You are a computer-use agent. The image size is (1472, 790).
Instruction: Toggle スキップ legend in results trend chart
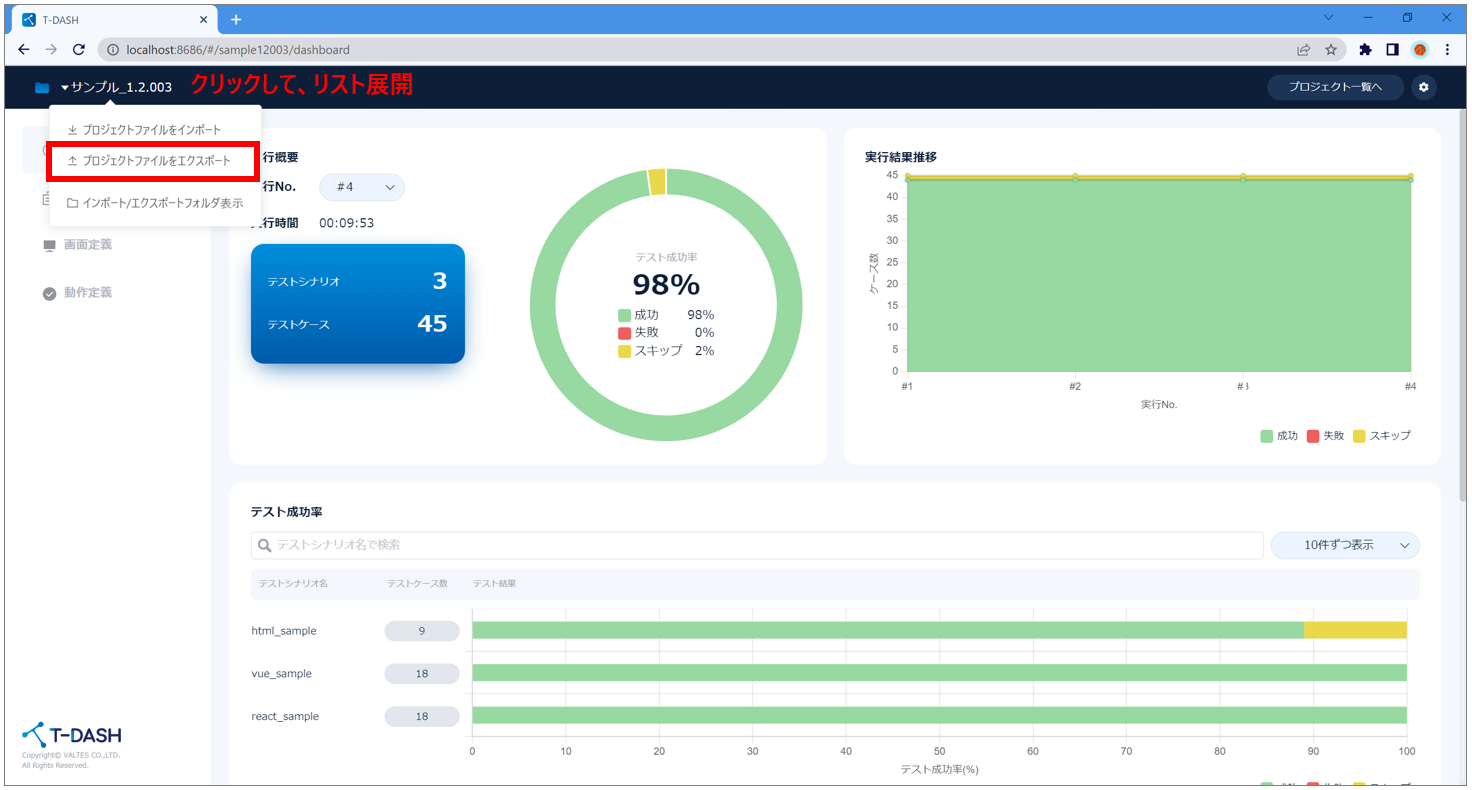pyautogui.click(x=1381, y=436)
